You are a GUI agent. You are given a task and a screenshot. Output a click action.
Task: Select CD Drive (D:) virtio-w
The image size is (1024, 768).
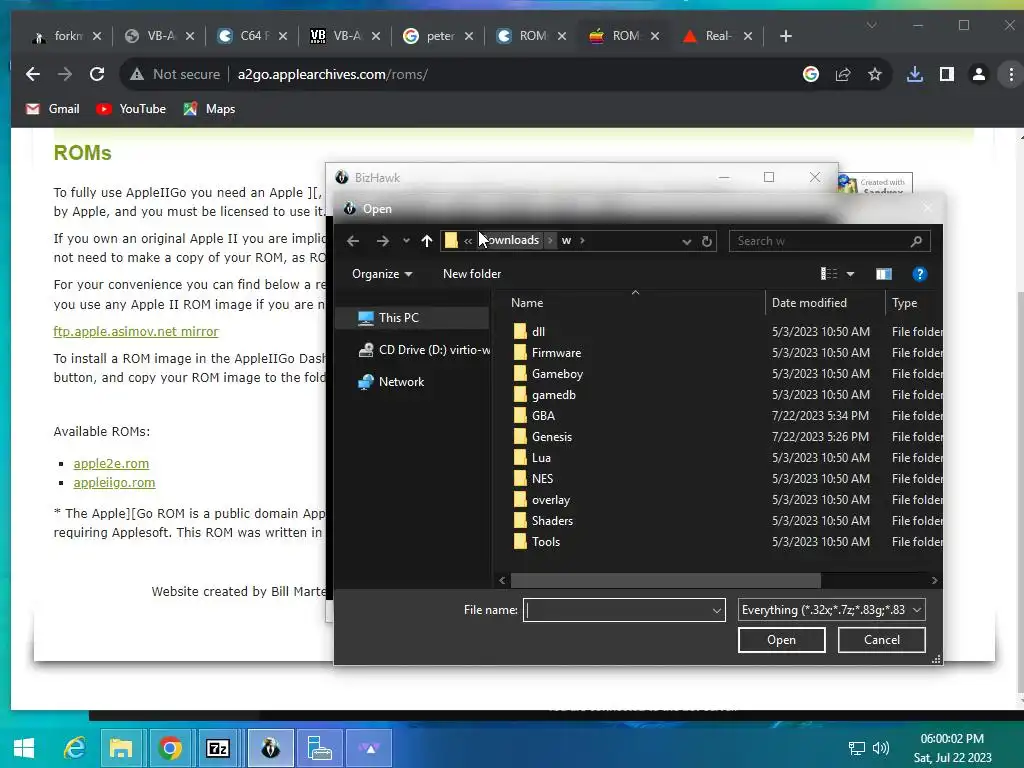423,350
